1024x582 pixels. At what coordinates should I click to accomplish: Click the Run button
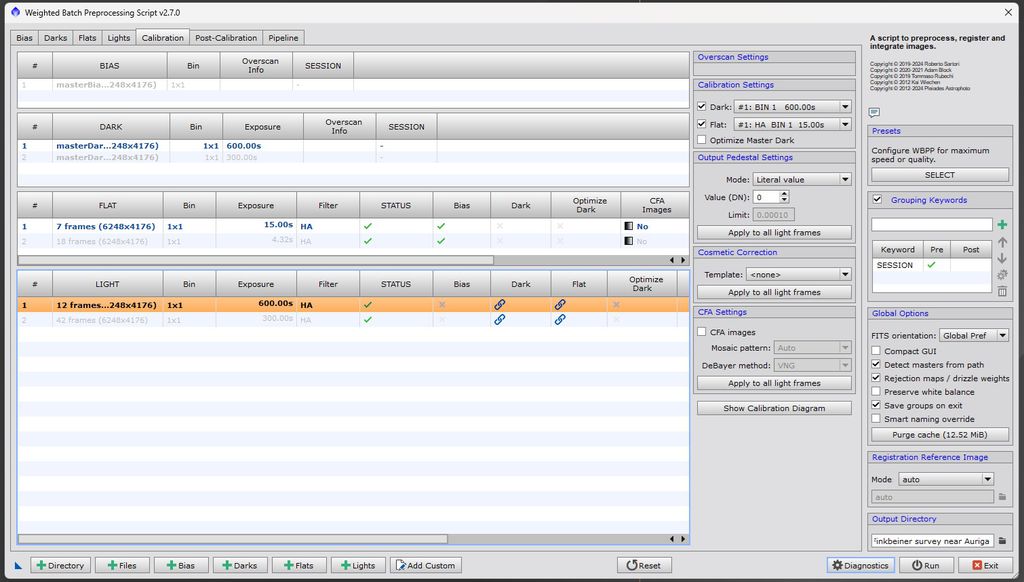(926, 566)
